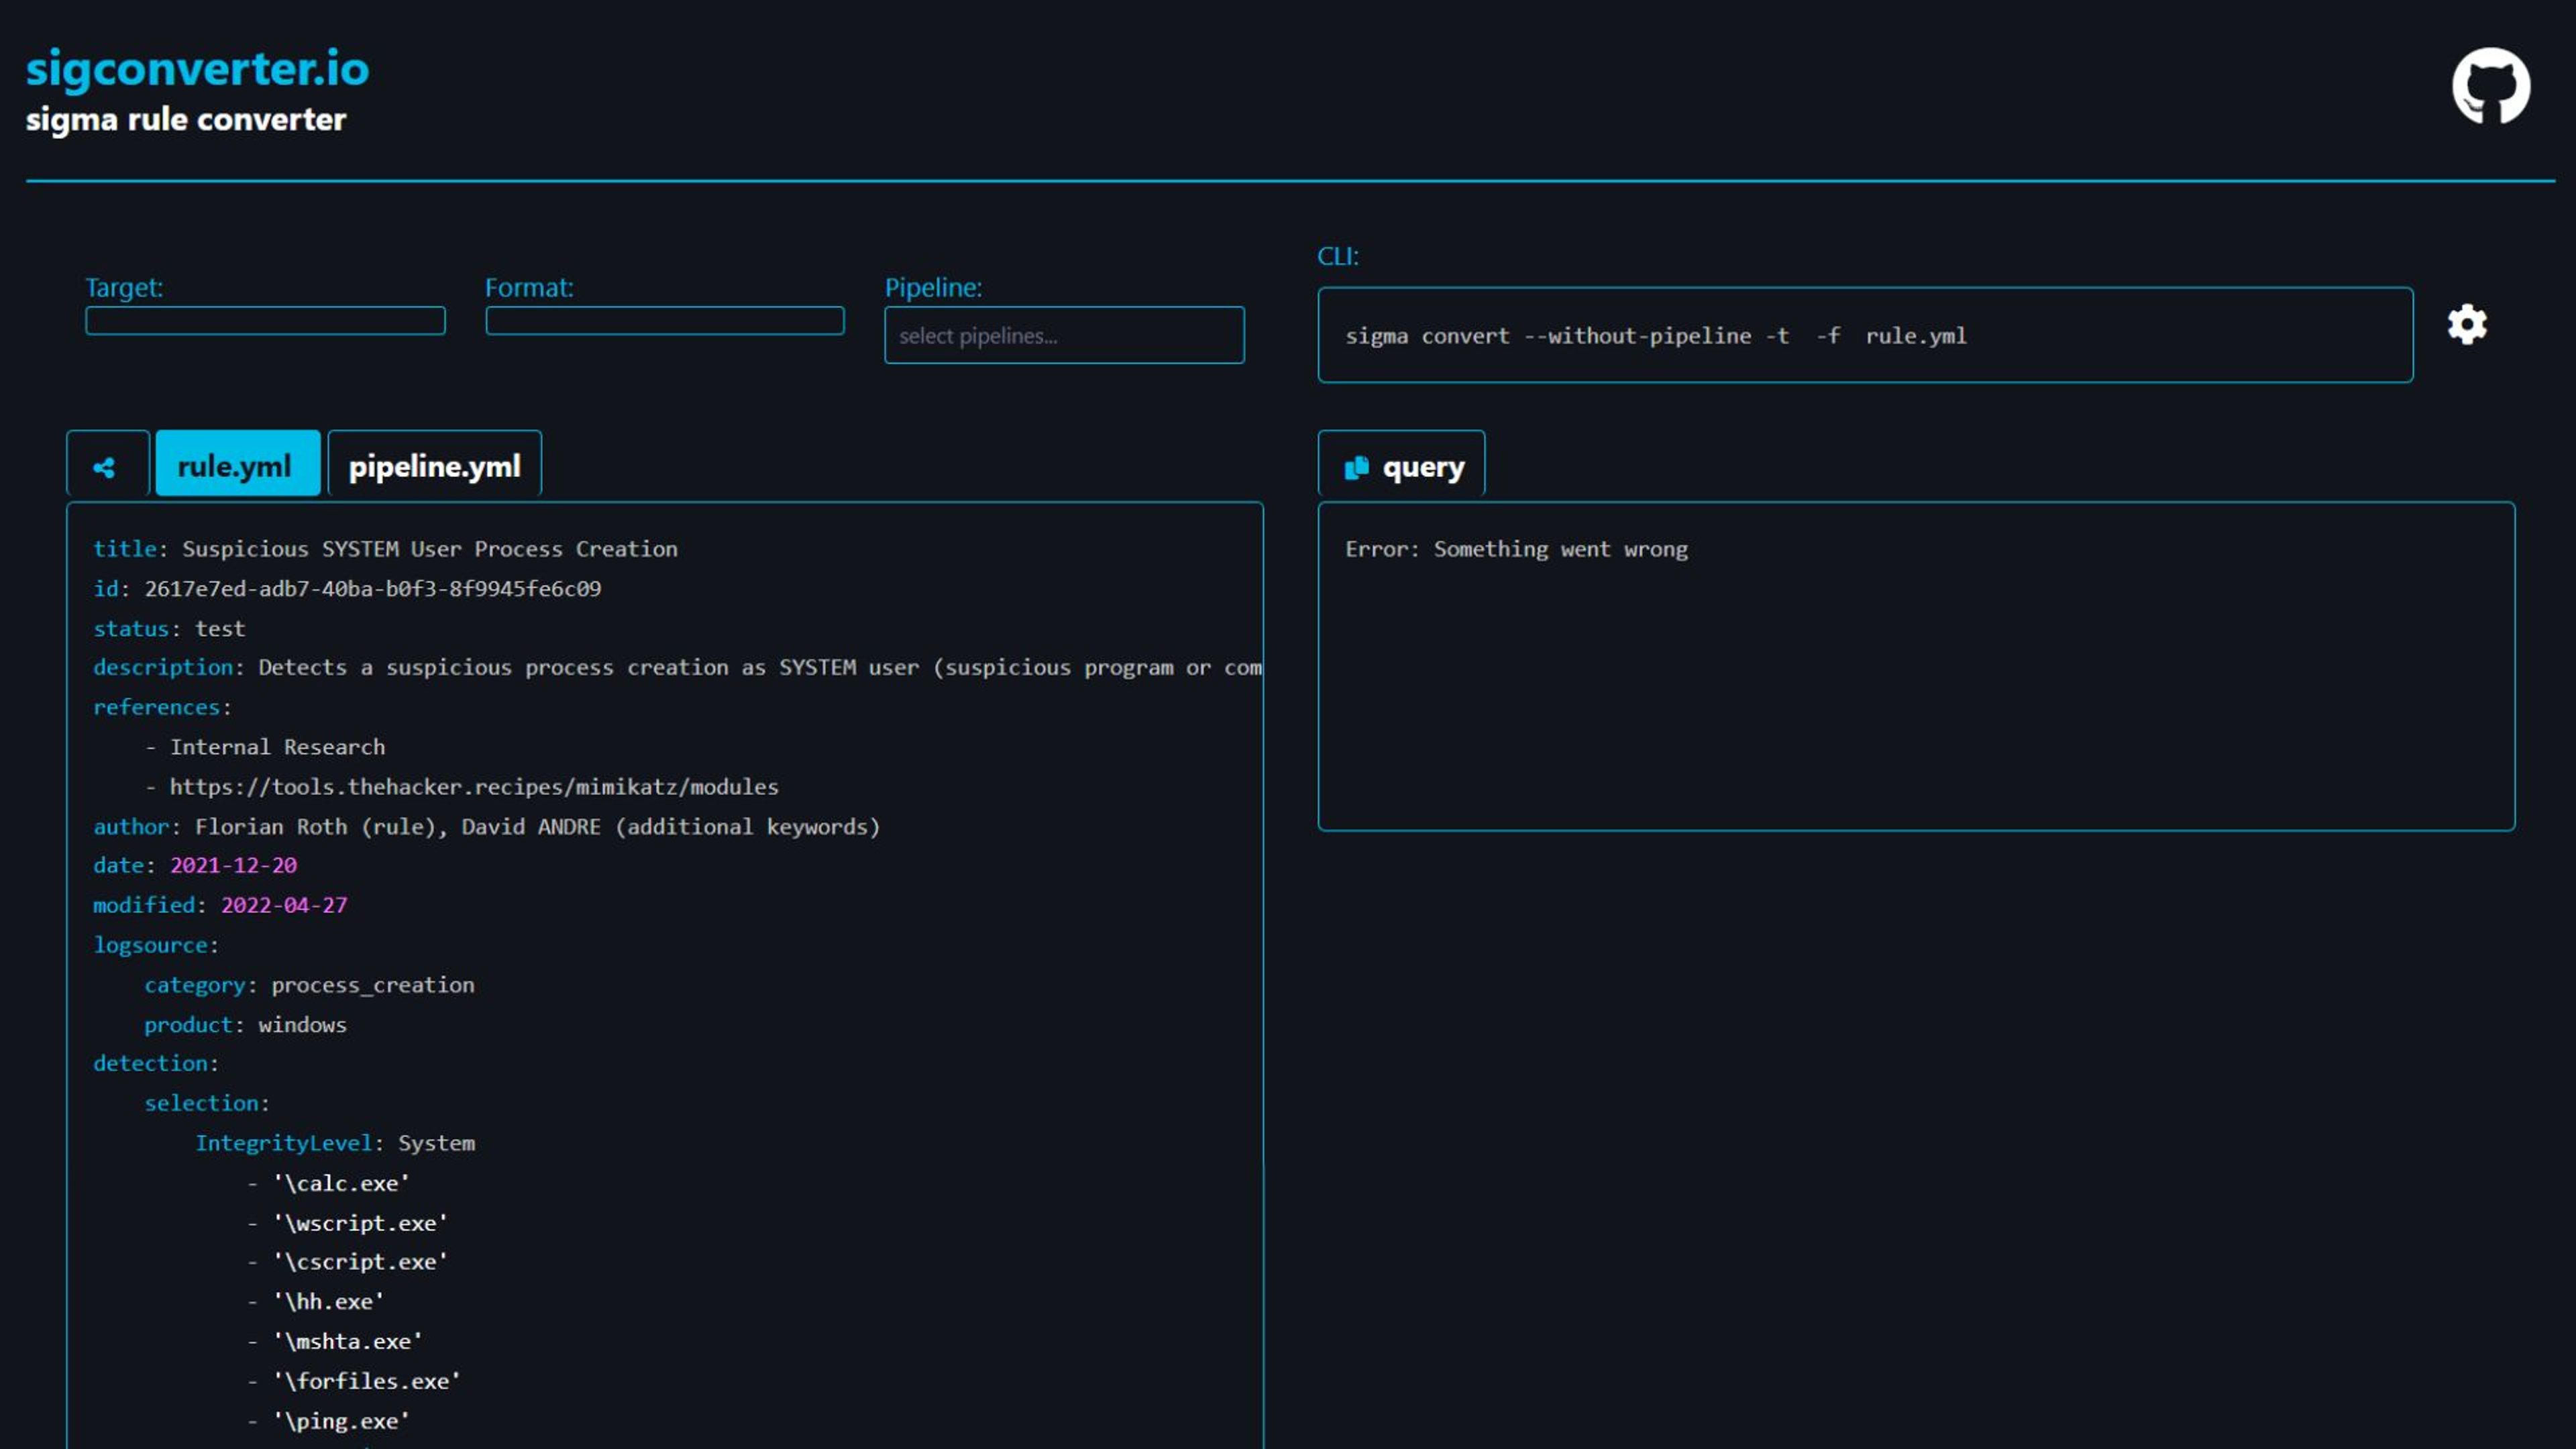Click the date value 2021-12-20
Screen dimensions: 2576x1449
pos(233,866)
